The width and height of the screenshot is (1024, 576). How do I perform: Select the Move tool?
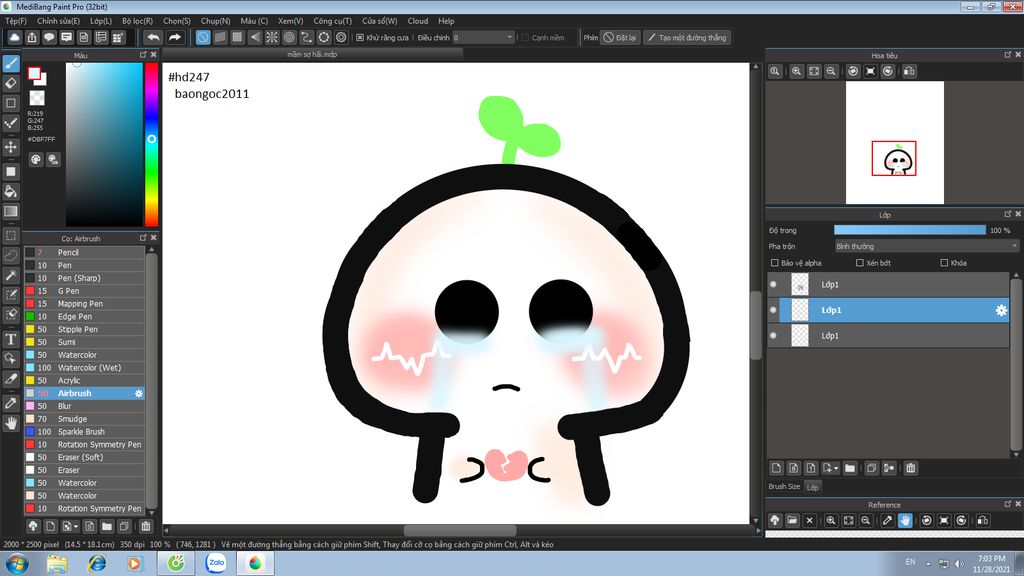[x=11, y=147]
